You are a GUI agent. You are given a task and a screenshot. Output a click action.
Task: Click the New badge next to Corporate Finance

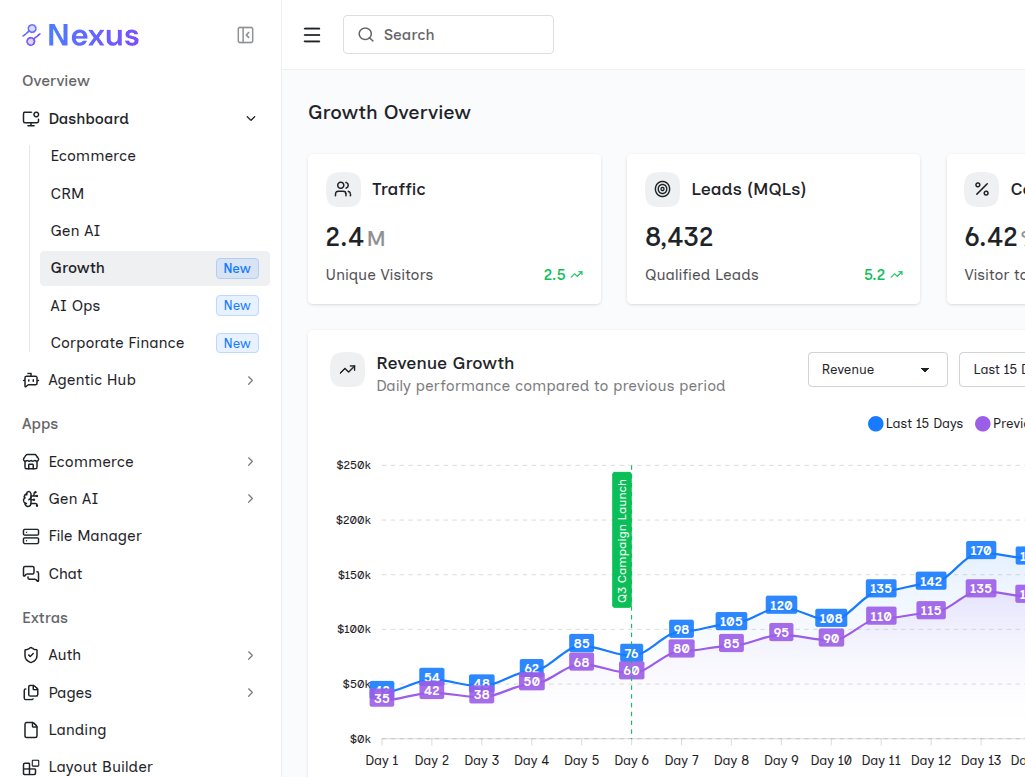[x=237, y=343]
